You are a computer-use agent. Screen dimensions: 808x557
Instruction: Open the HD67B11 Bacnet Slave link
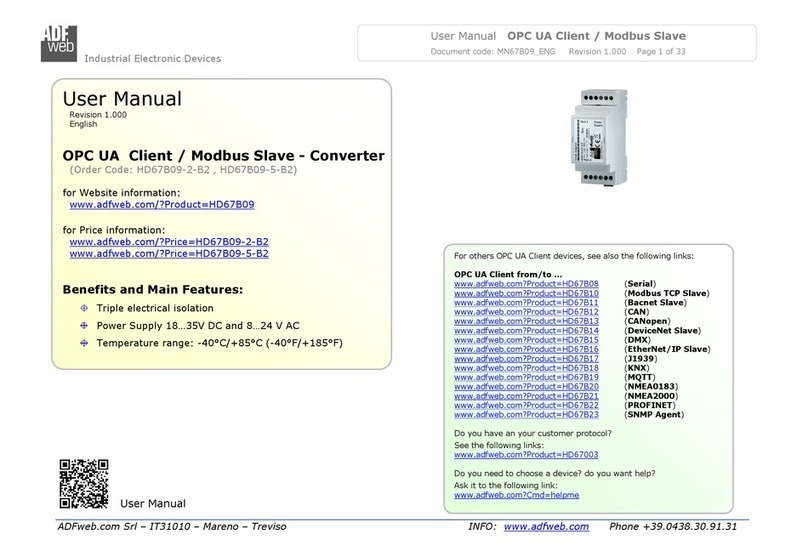[526, 302]
